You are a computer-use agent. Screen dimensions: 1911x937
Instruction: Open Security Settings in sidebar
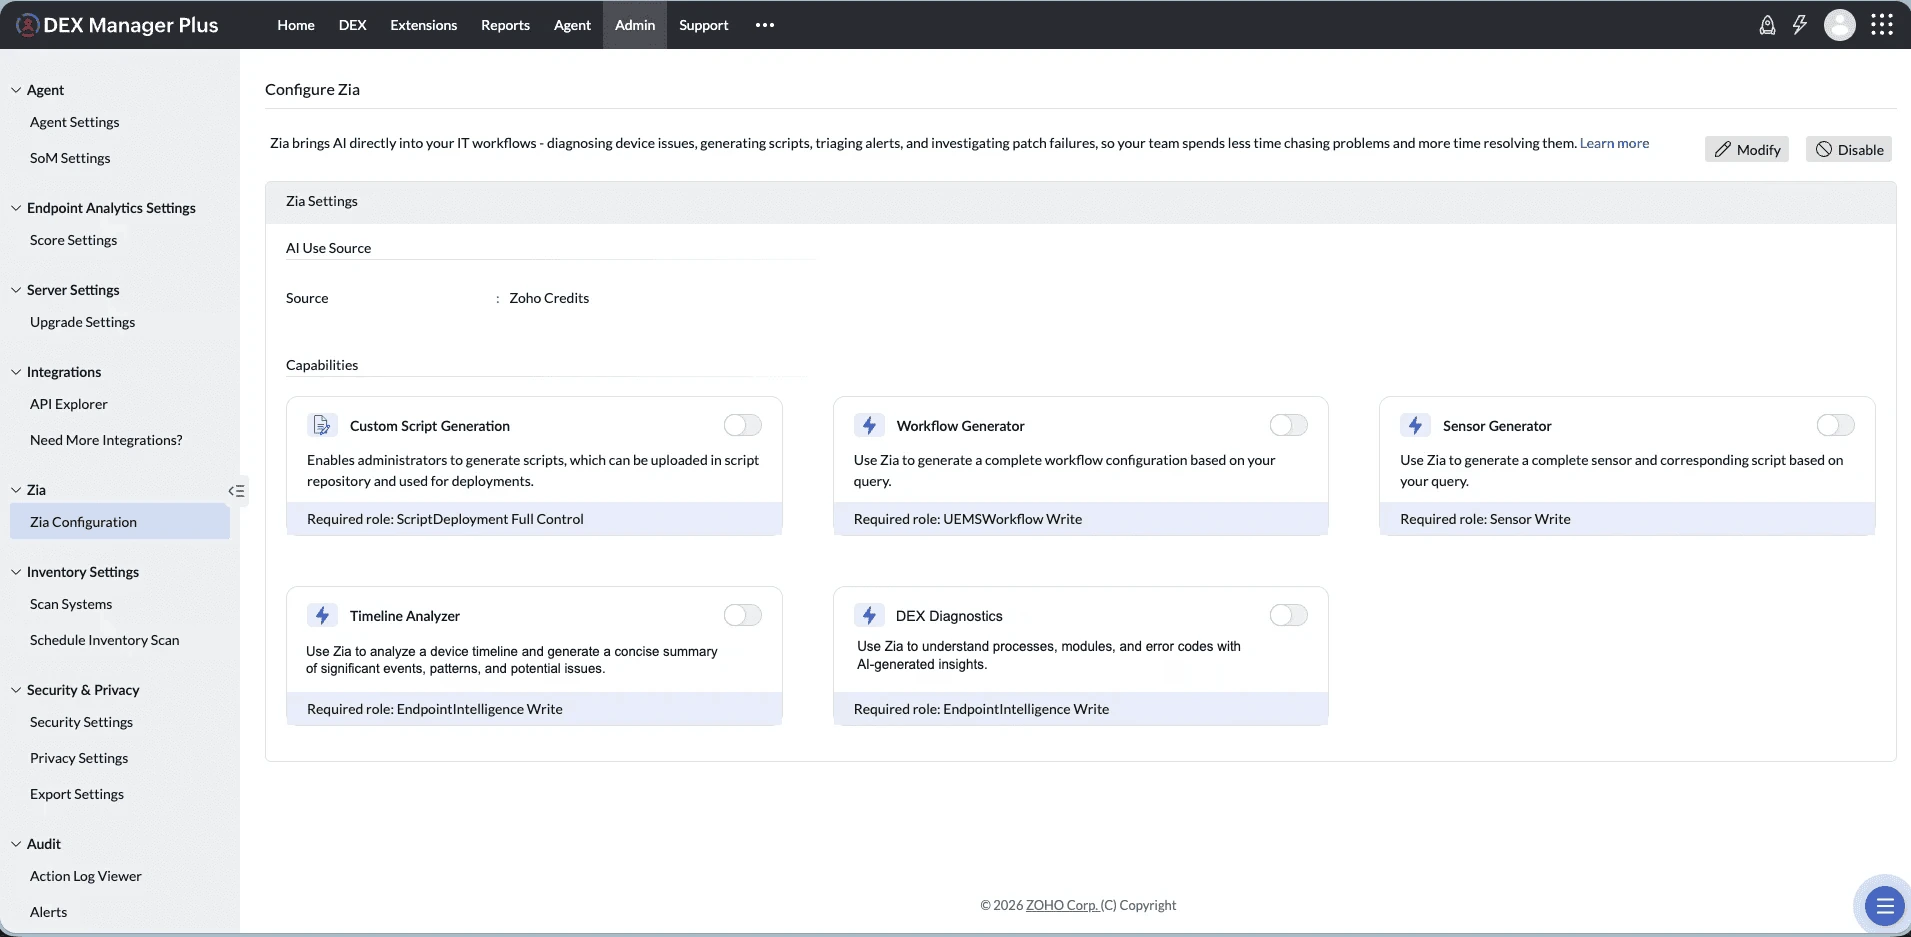(82, 722)
